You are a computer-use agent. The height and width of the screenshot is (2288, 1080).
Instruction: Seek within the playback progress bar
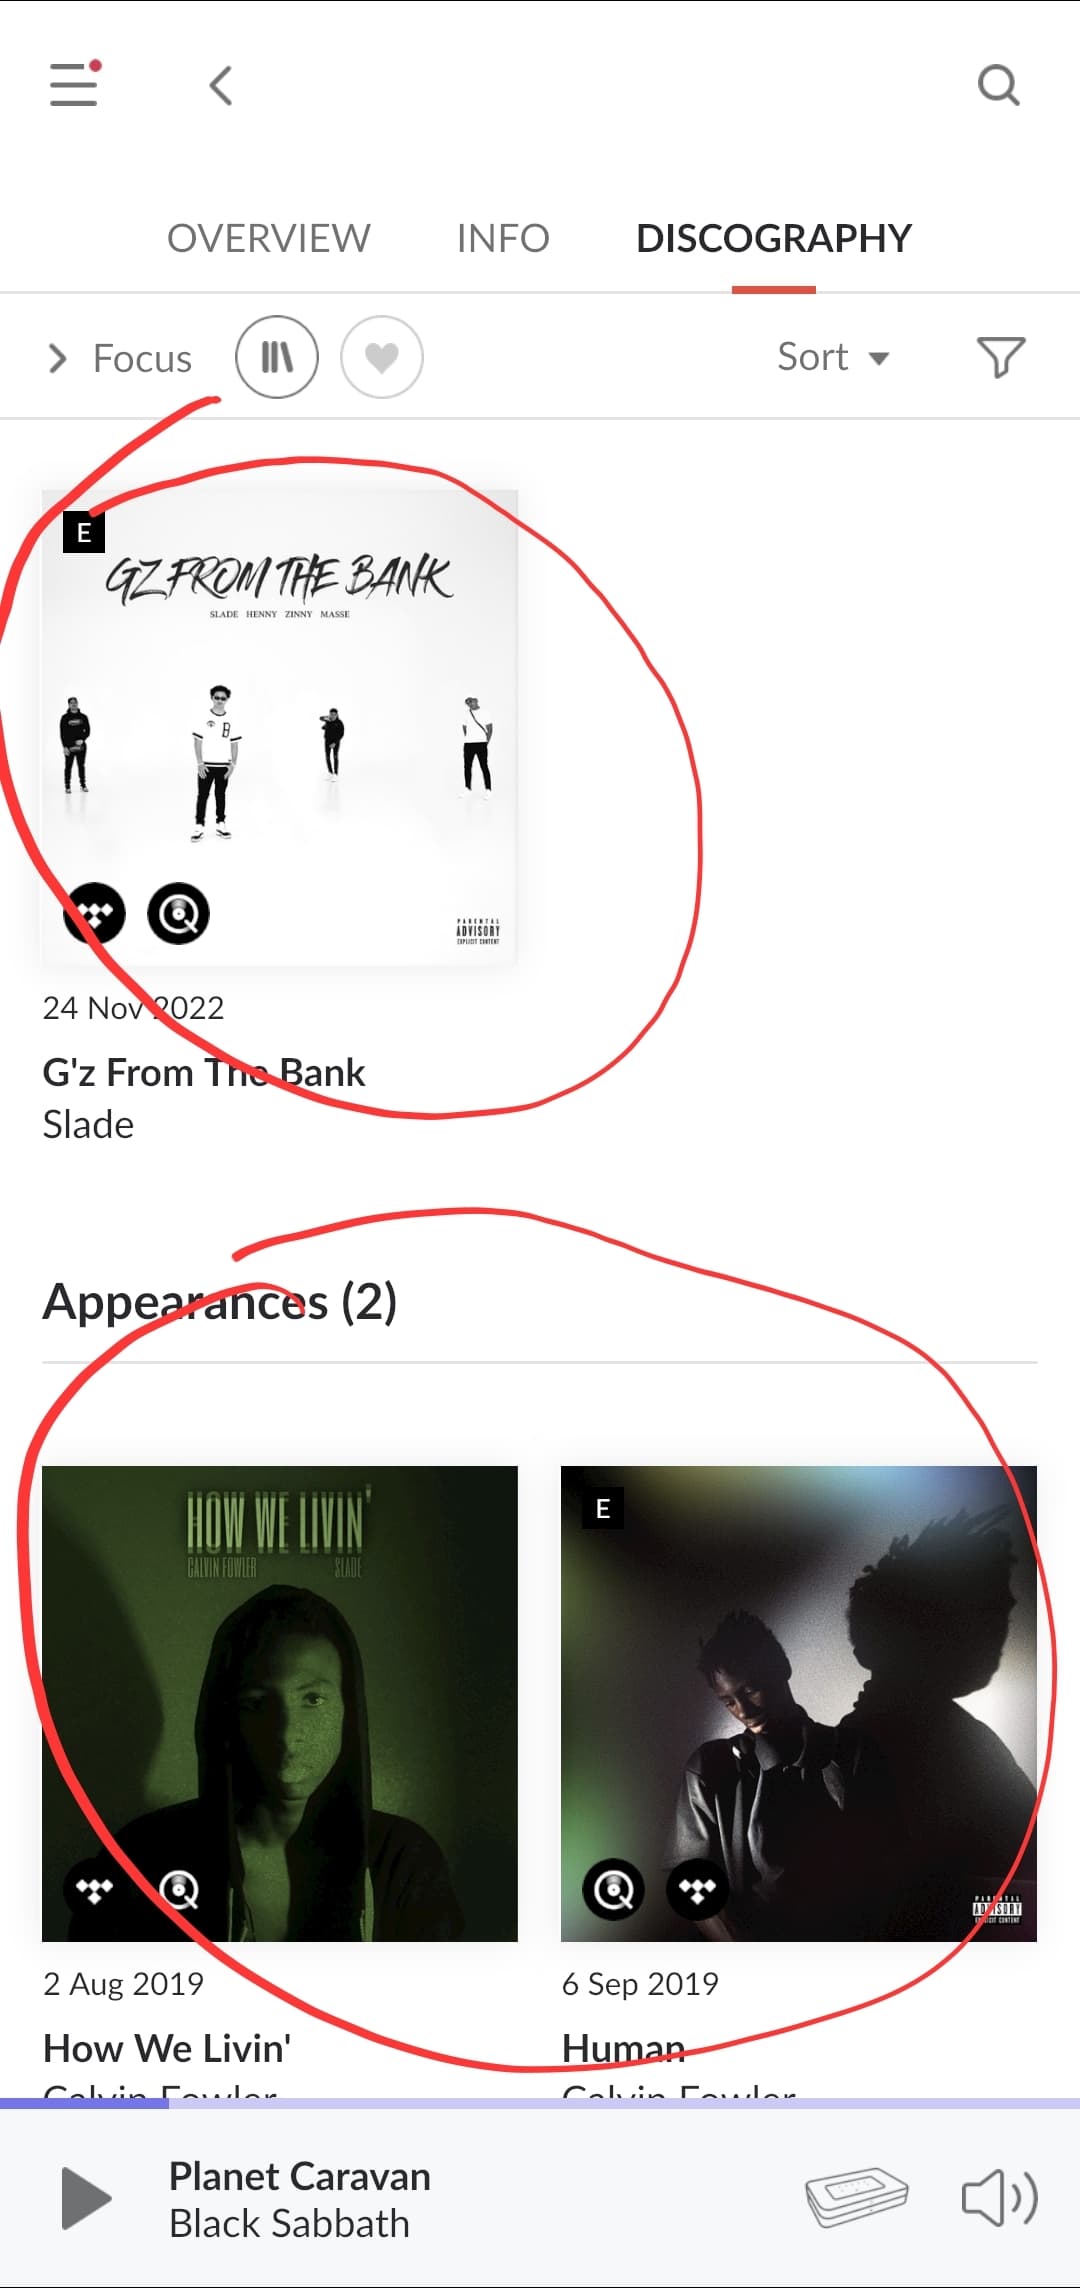(x=540, y=2103)
